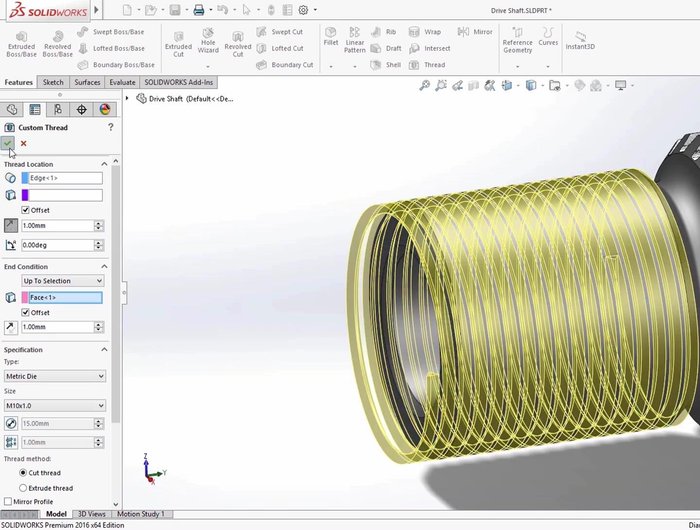Select the Revolved Cut tool
The width and height of the screenshot is (700, 530).
[238, 44]
